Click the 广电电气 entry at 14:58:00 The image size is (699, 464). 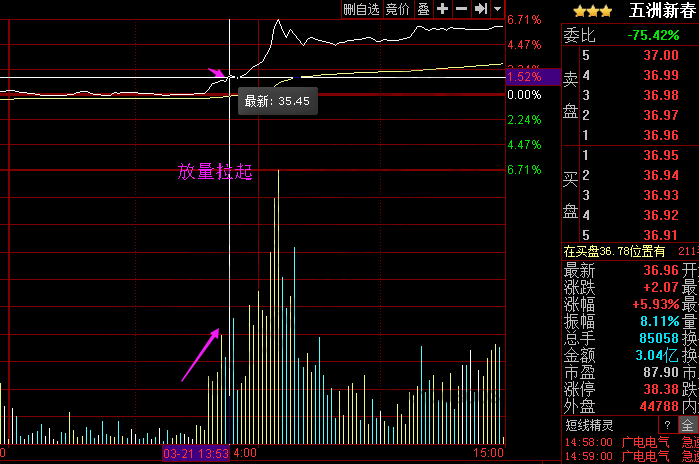[645, 441]
